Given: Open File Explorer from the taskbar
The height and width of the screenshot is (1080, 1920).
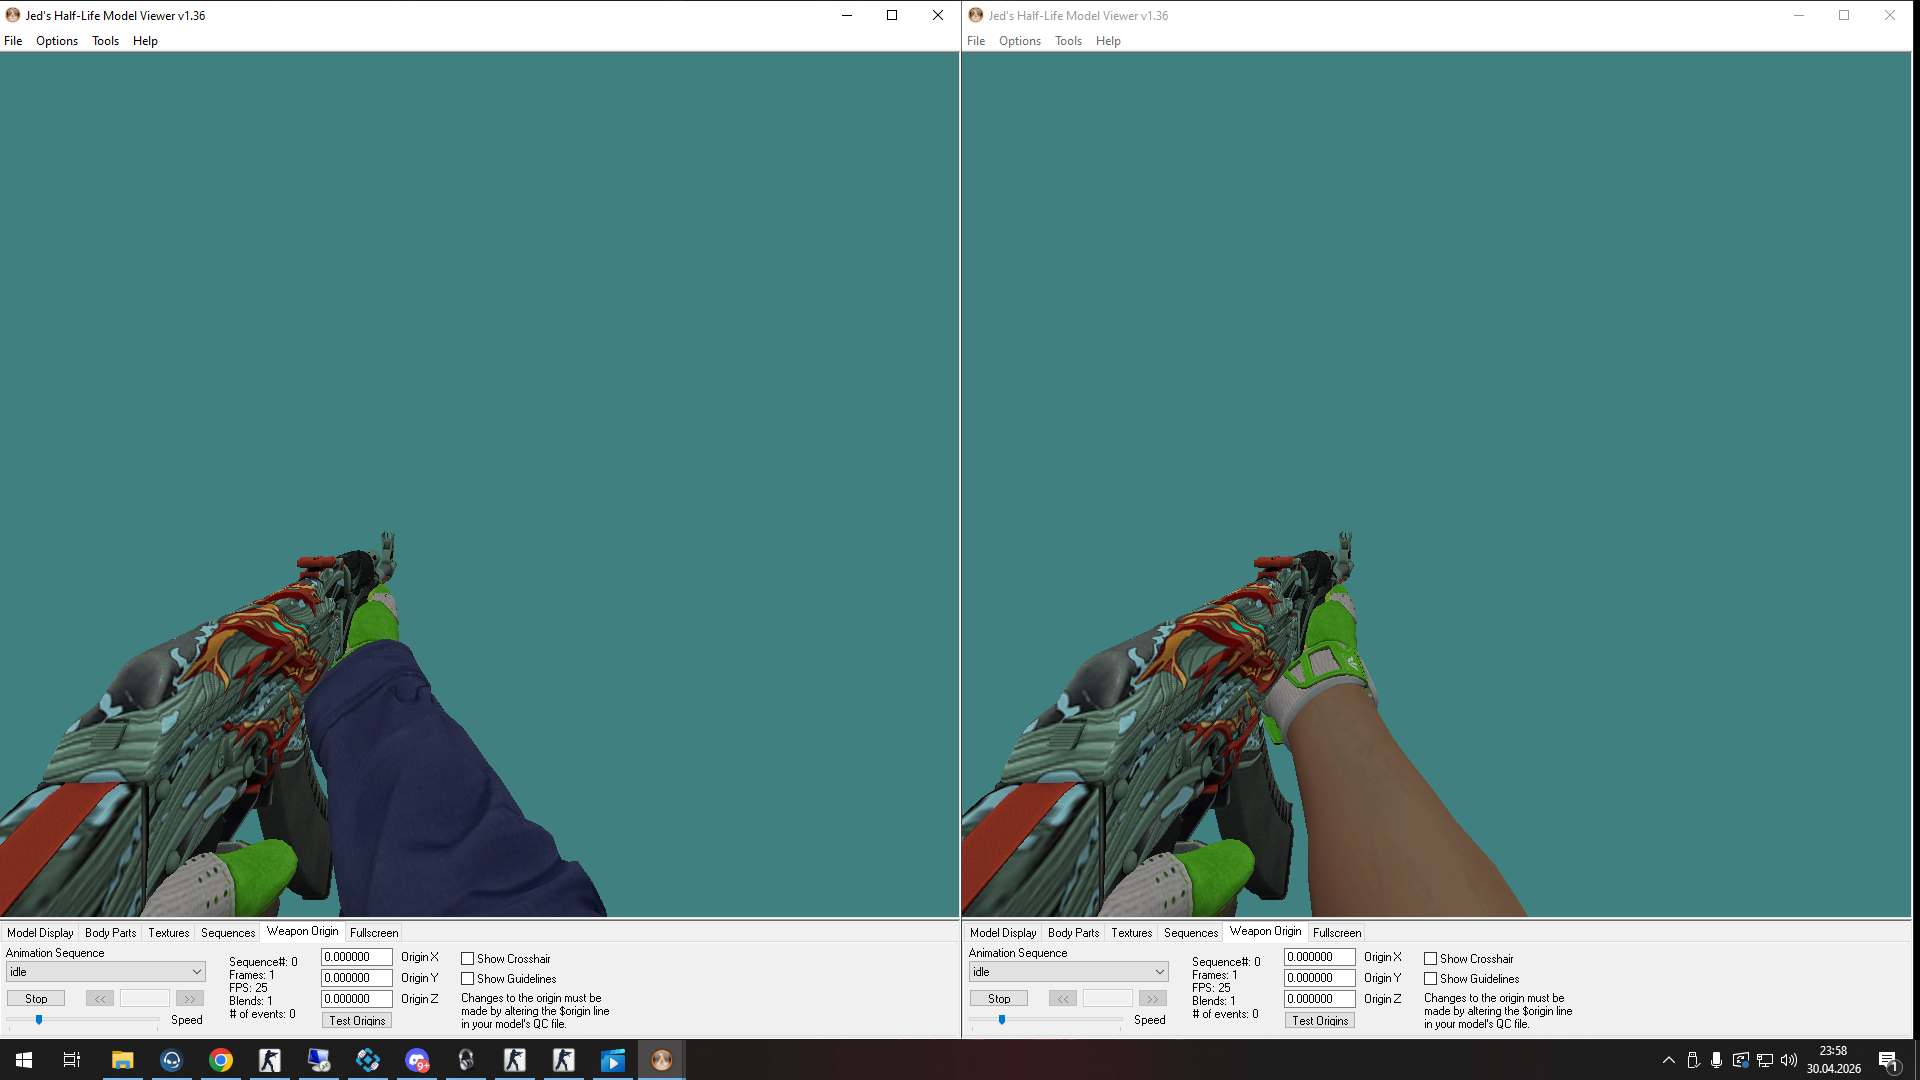Looking at the screenshot, I should tap(122, 1060).
